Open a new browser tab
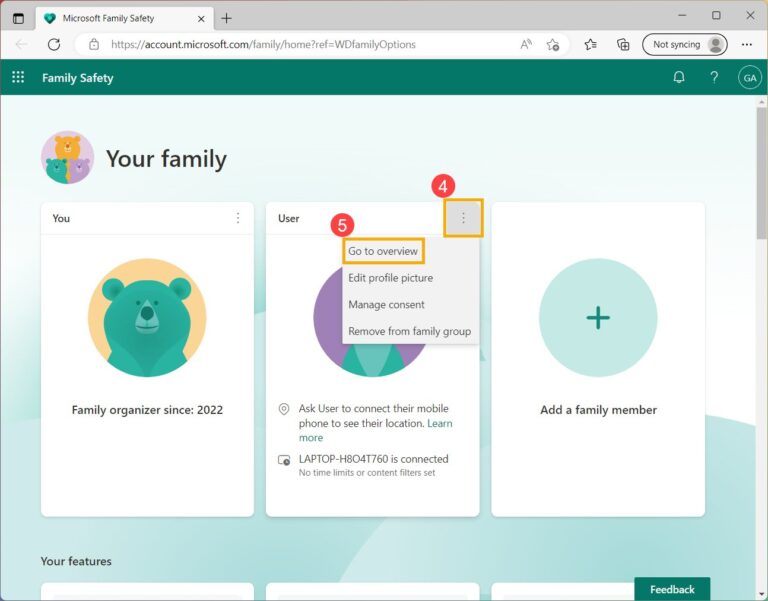768x601 pixels. 226,19
